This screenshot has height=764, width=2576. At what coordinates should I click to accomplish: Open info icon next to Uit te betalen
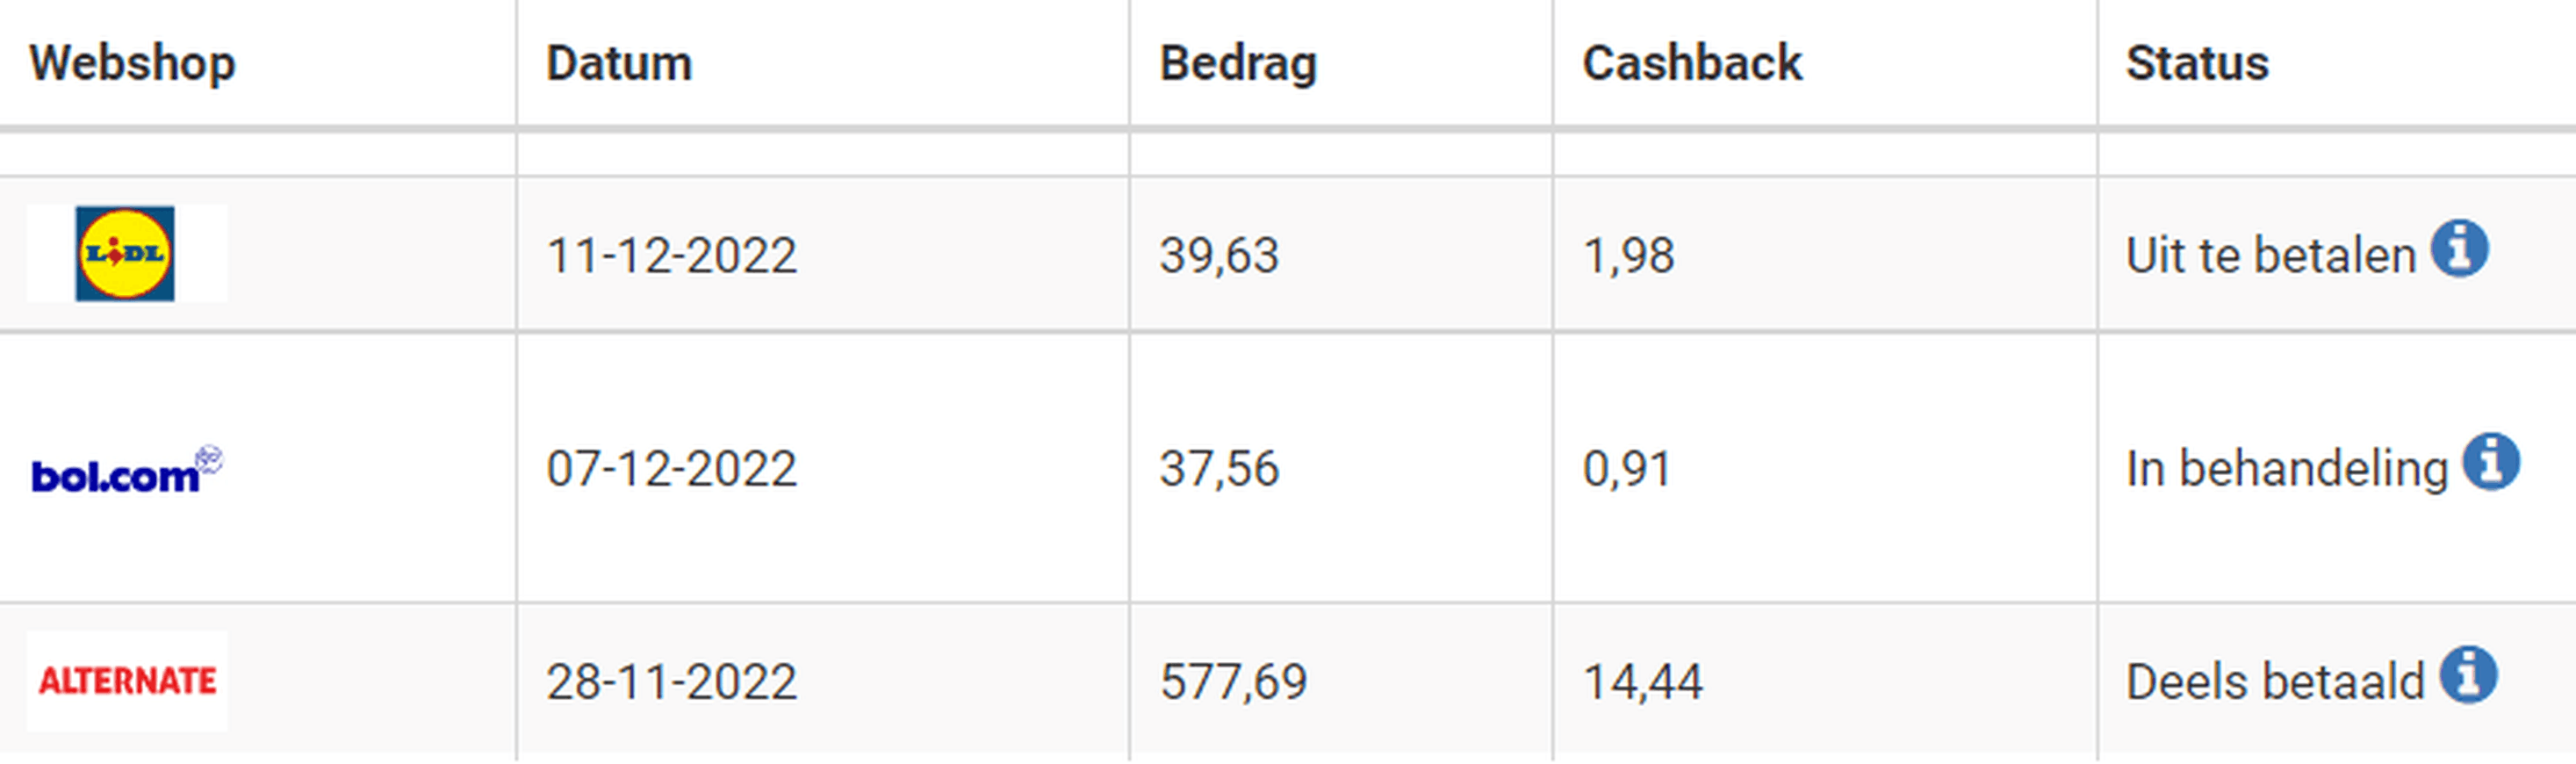pos(2460,247)
